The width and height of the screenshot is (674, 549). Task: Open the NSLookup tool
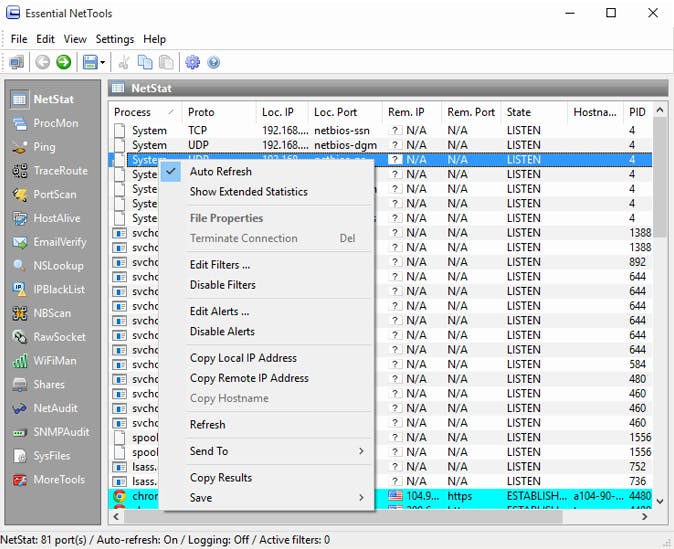click(x=48, y=266)
